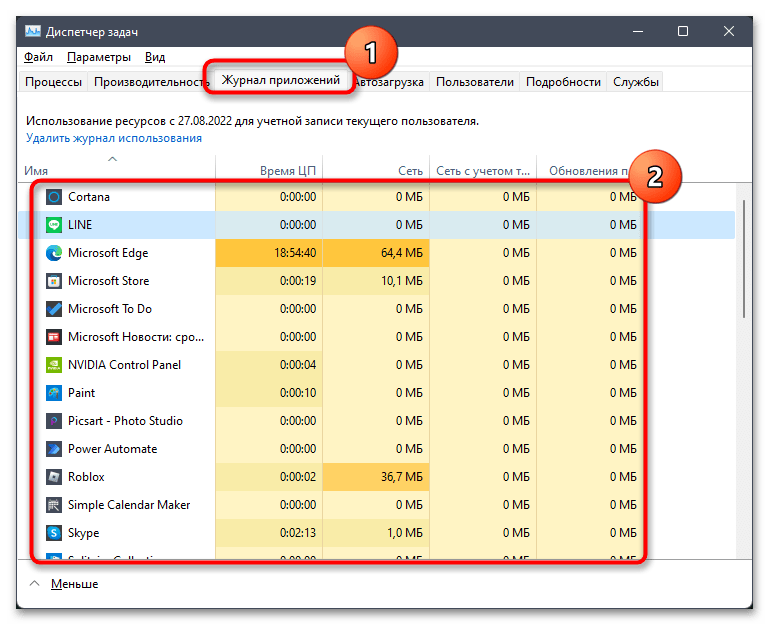Select the Paint row name
The image size is (769, 625).
click(x=81, y=393)
